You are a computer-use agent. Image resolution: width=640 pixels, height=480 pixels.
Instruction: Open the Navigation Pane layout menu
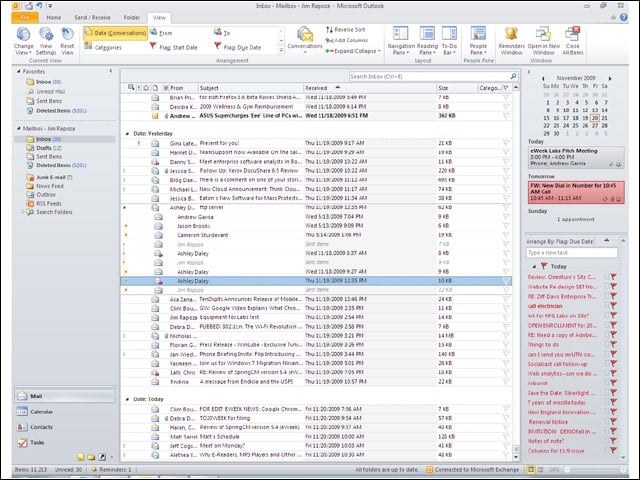400,41
